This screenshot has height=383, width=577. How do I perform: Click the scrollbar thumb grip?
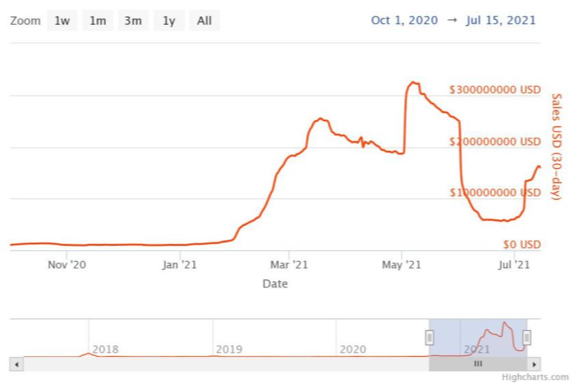pyautogui.click(x=478, y=364)
